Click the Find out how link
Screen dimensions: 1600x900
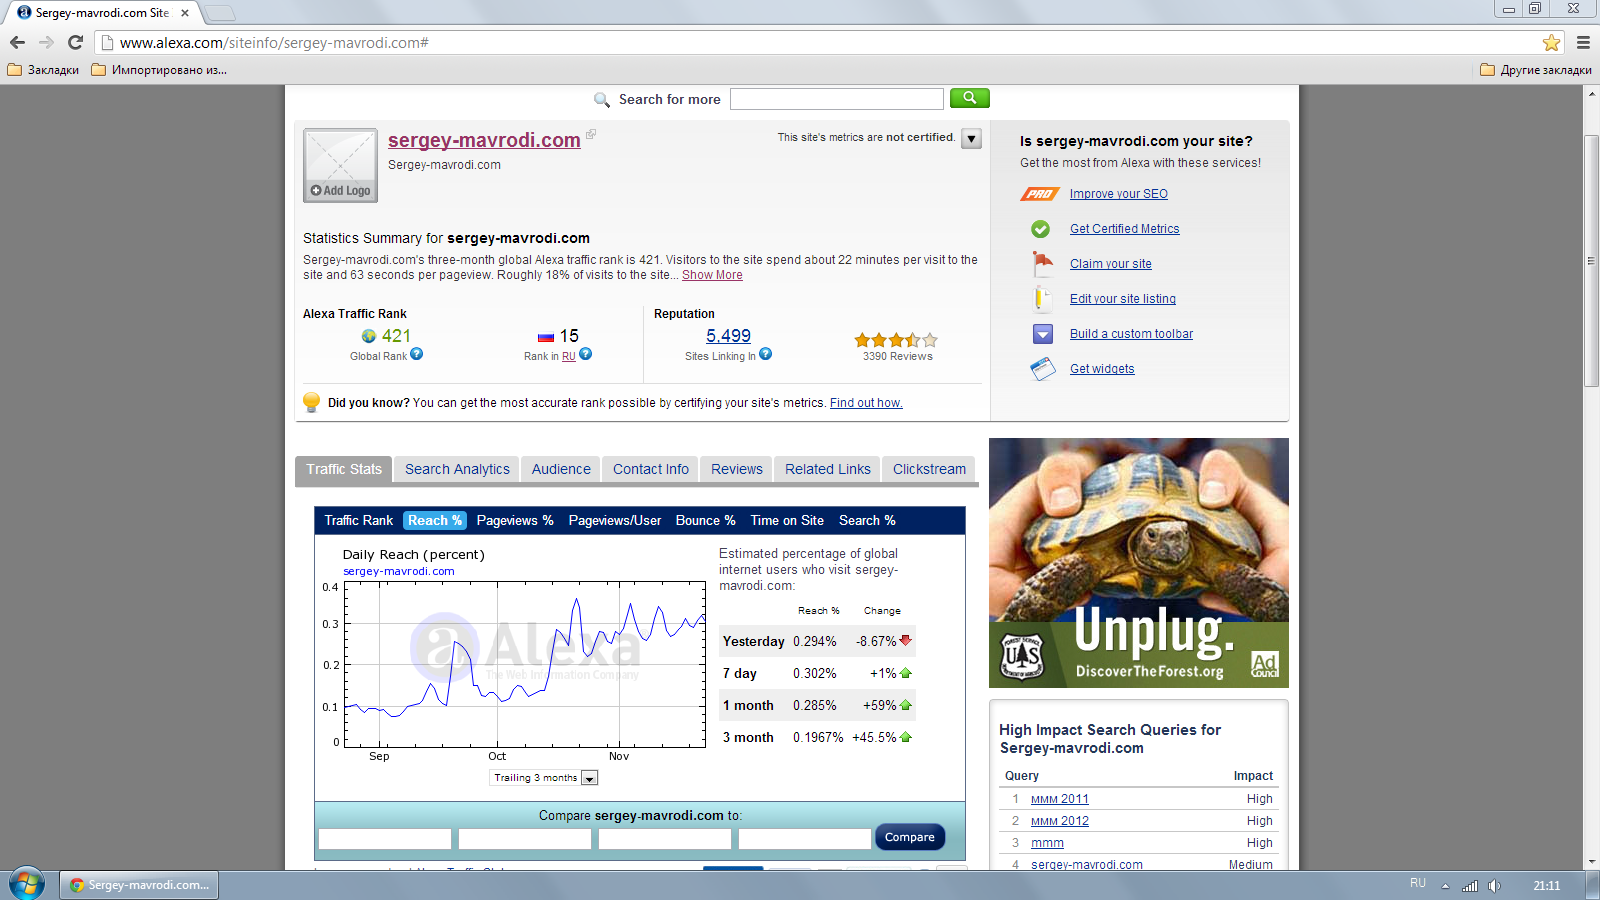point(866,403)
